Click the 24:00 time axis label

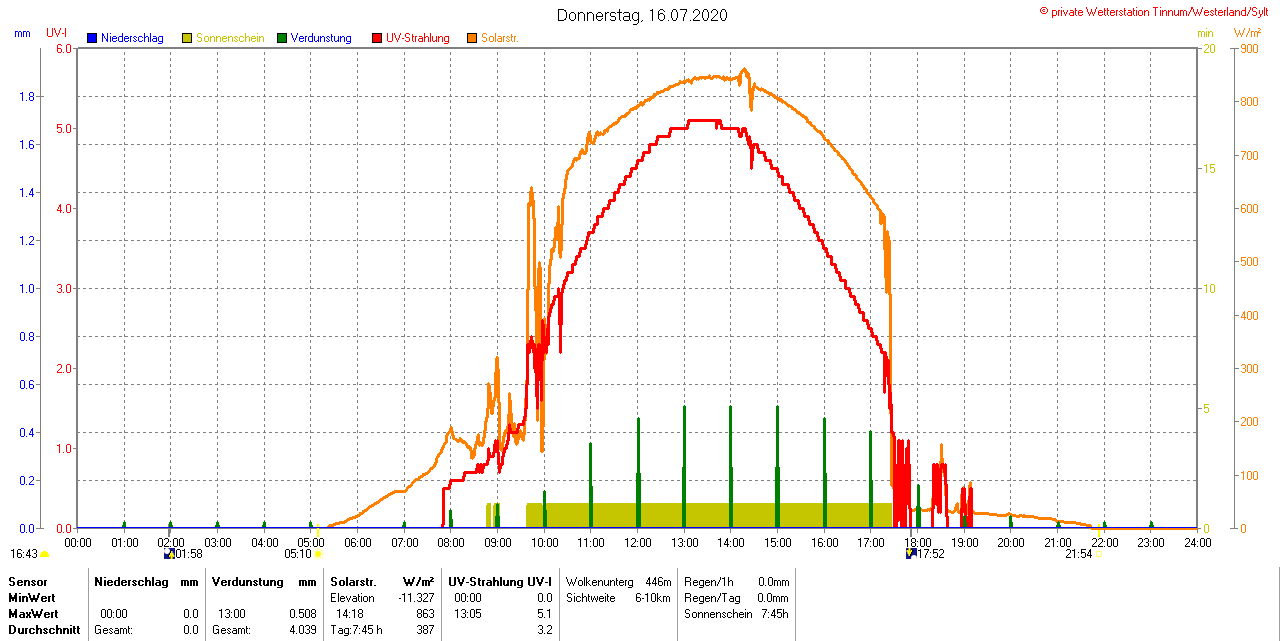pyautogui.click(x=1197, y=542)
